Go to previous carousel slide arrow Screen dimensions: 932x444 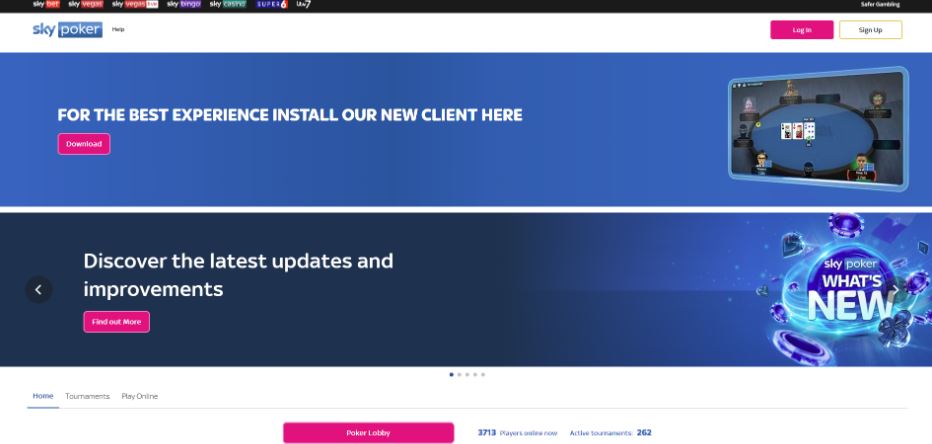point(39,289)
